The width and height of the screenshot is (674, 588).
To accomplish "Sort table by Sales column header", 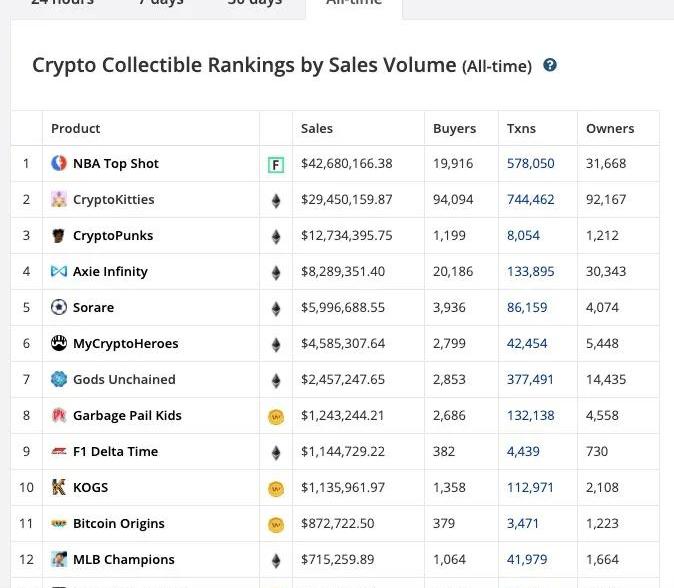I will 317,129.
